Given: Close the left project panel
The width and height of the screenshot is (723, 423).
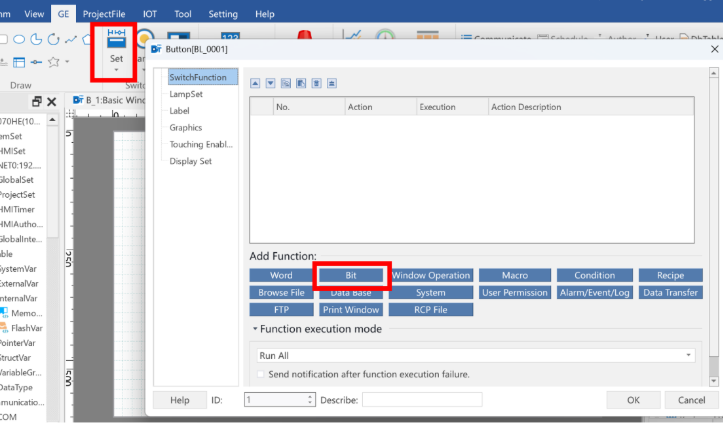Looking at the screenshot, I should [x=52, y=101].
